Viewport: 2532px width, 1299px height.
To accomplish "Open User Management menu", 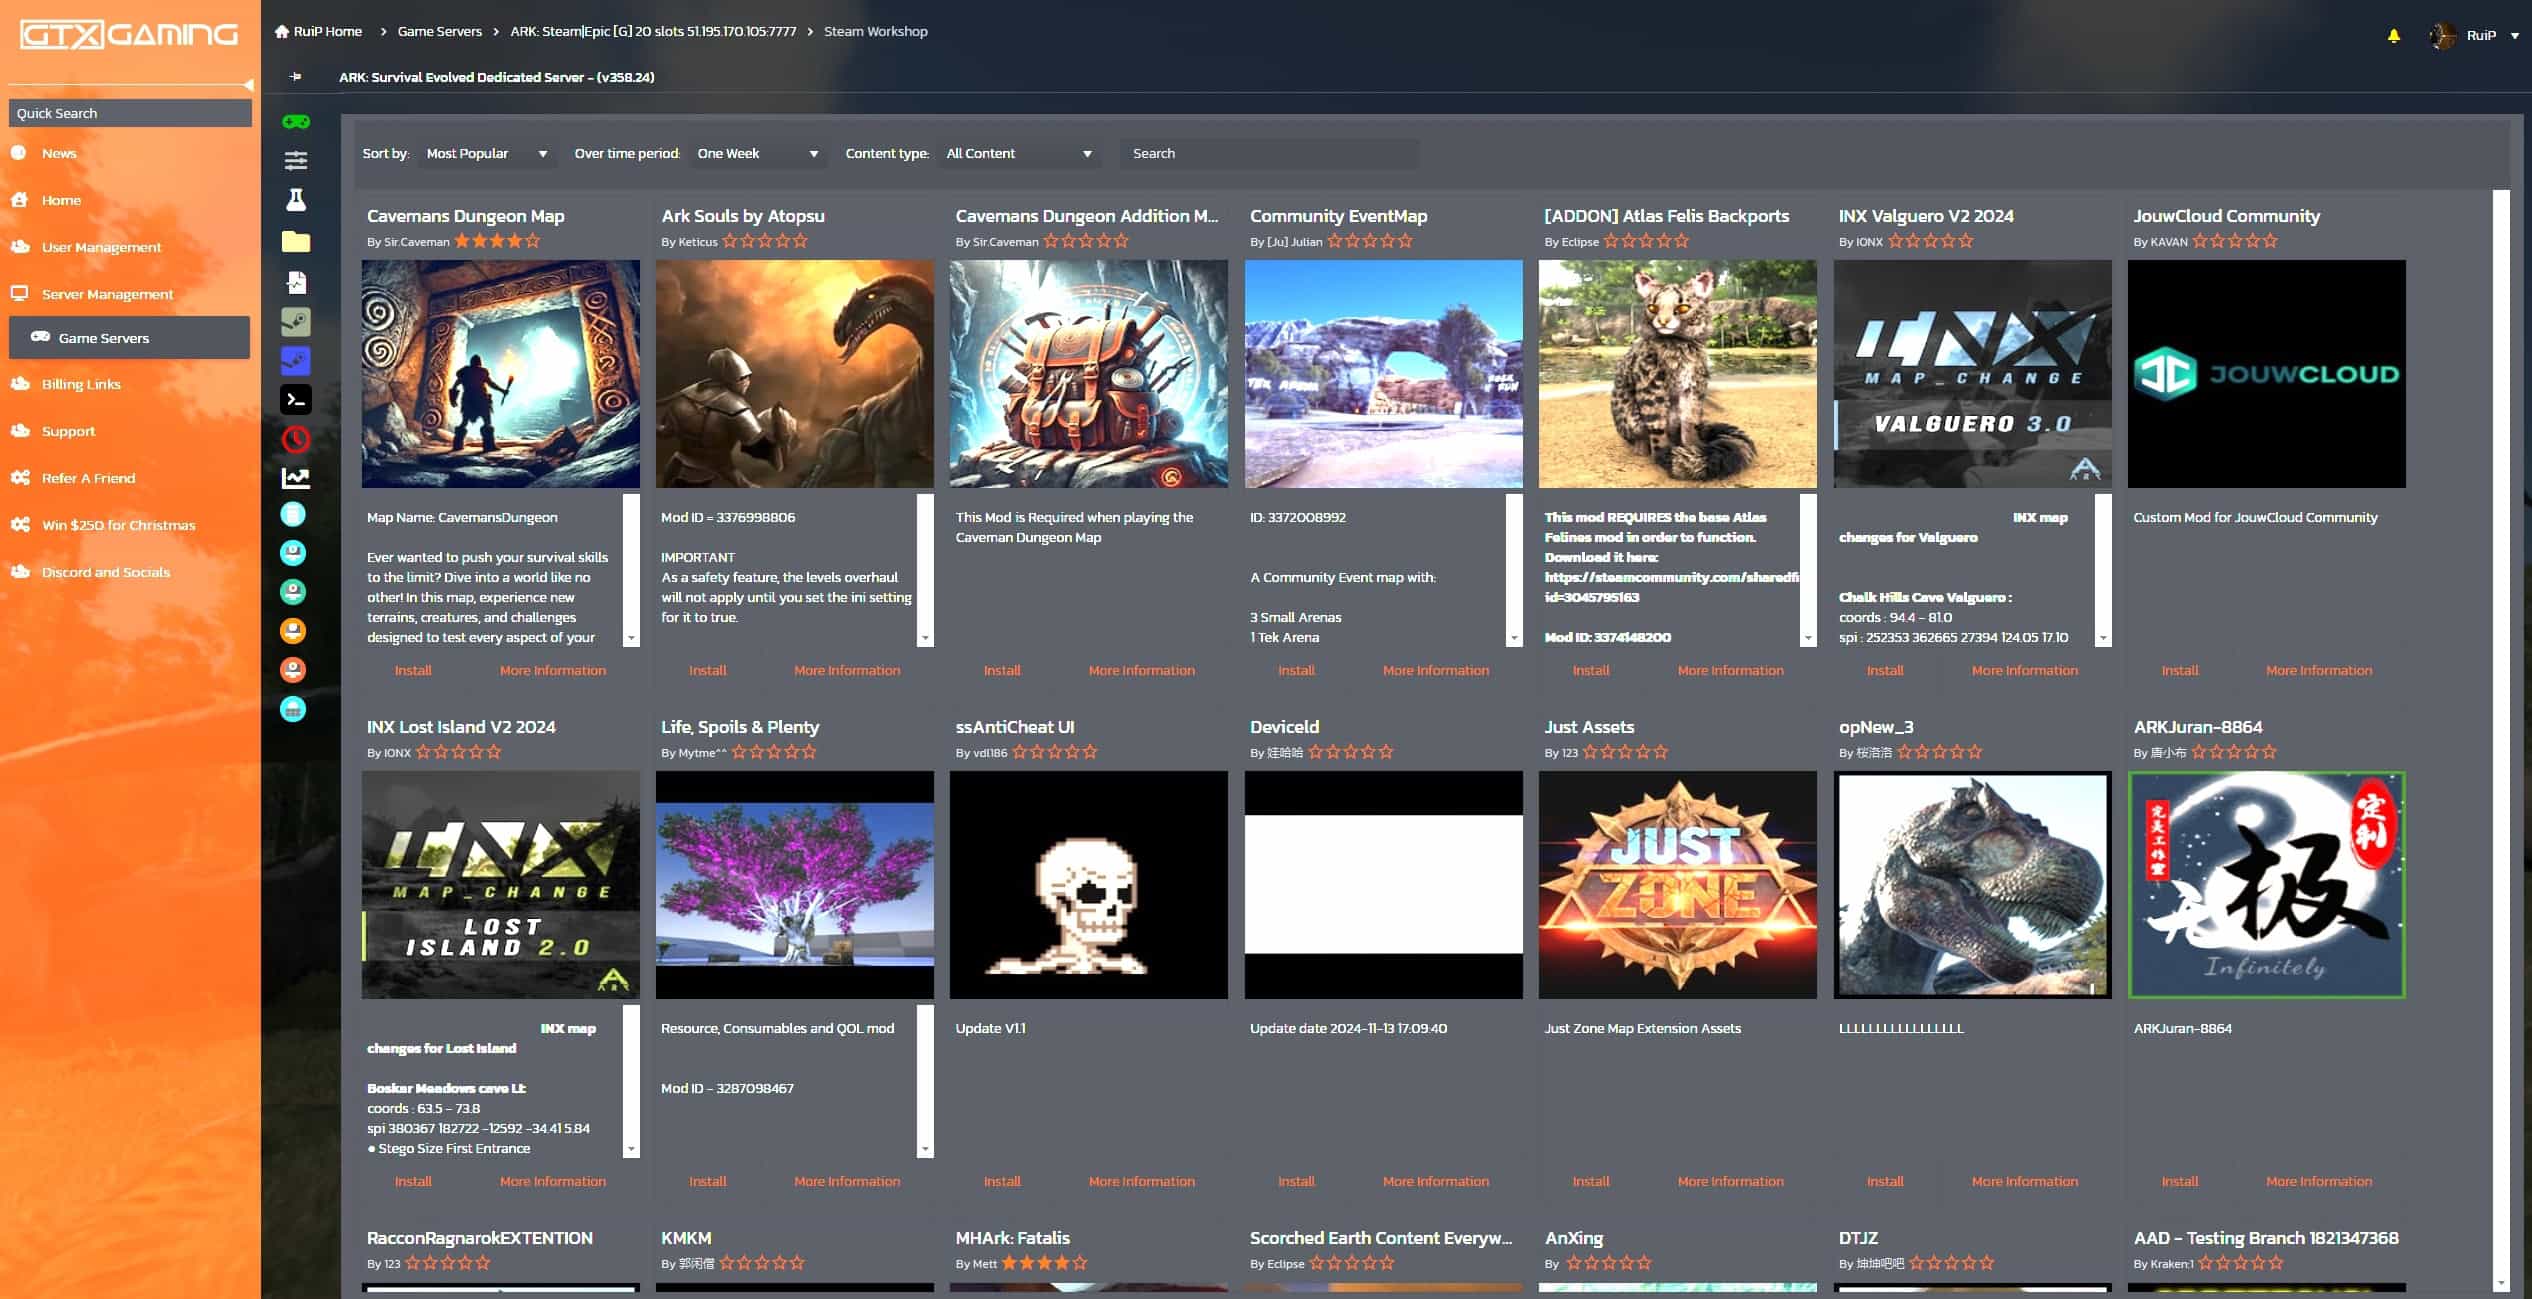I will (x=101, y=247).
